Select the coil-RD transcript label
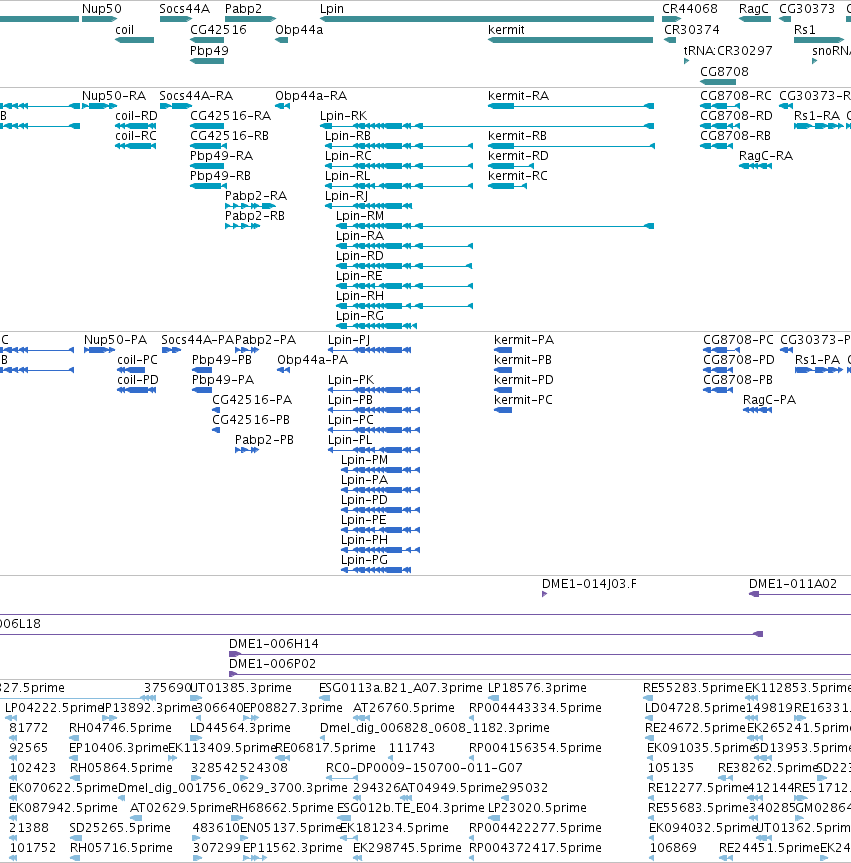The width and height of the screenshot is (851, 863). [137, 116]
